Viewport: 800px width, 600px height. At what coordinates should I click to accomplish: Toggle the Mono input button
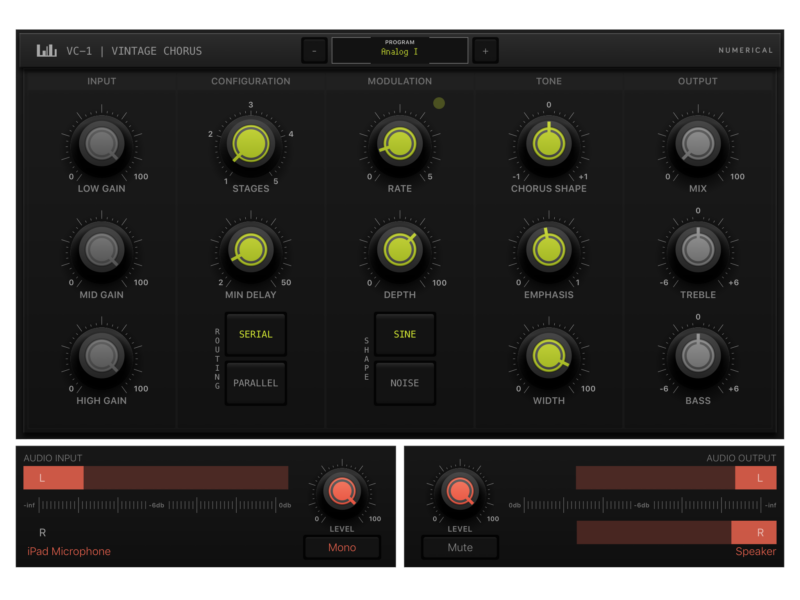coord(342,547)
